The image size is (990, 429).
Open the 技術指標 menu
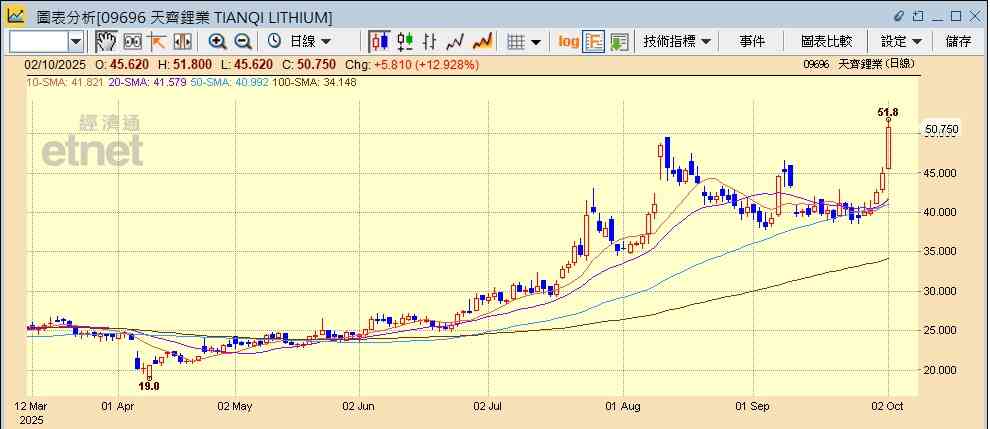click(x=677, y=41)
